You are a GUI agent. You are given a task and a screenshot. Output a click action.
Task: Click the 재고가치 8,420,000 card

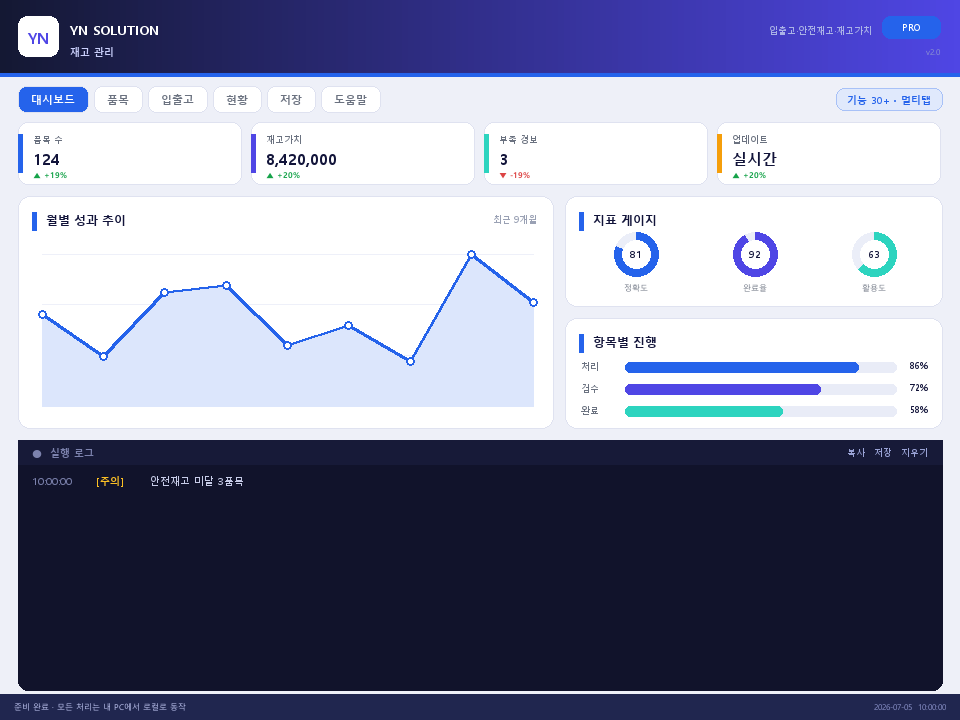362,154
